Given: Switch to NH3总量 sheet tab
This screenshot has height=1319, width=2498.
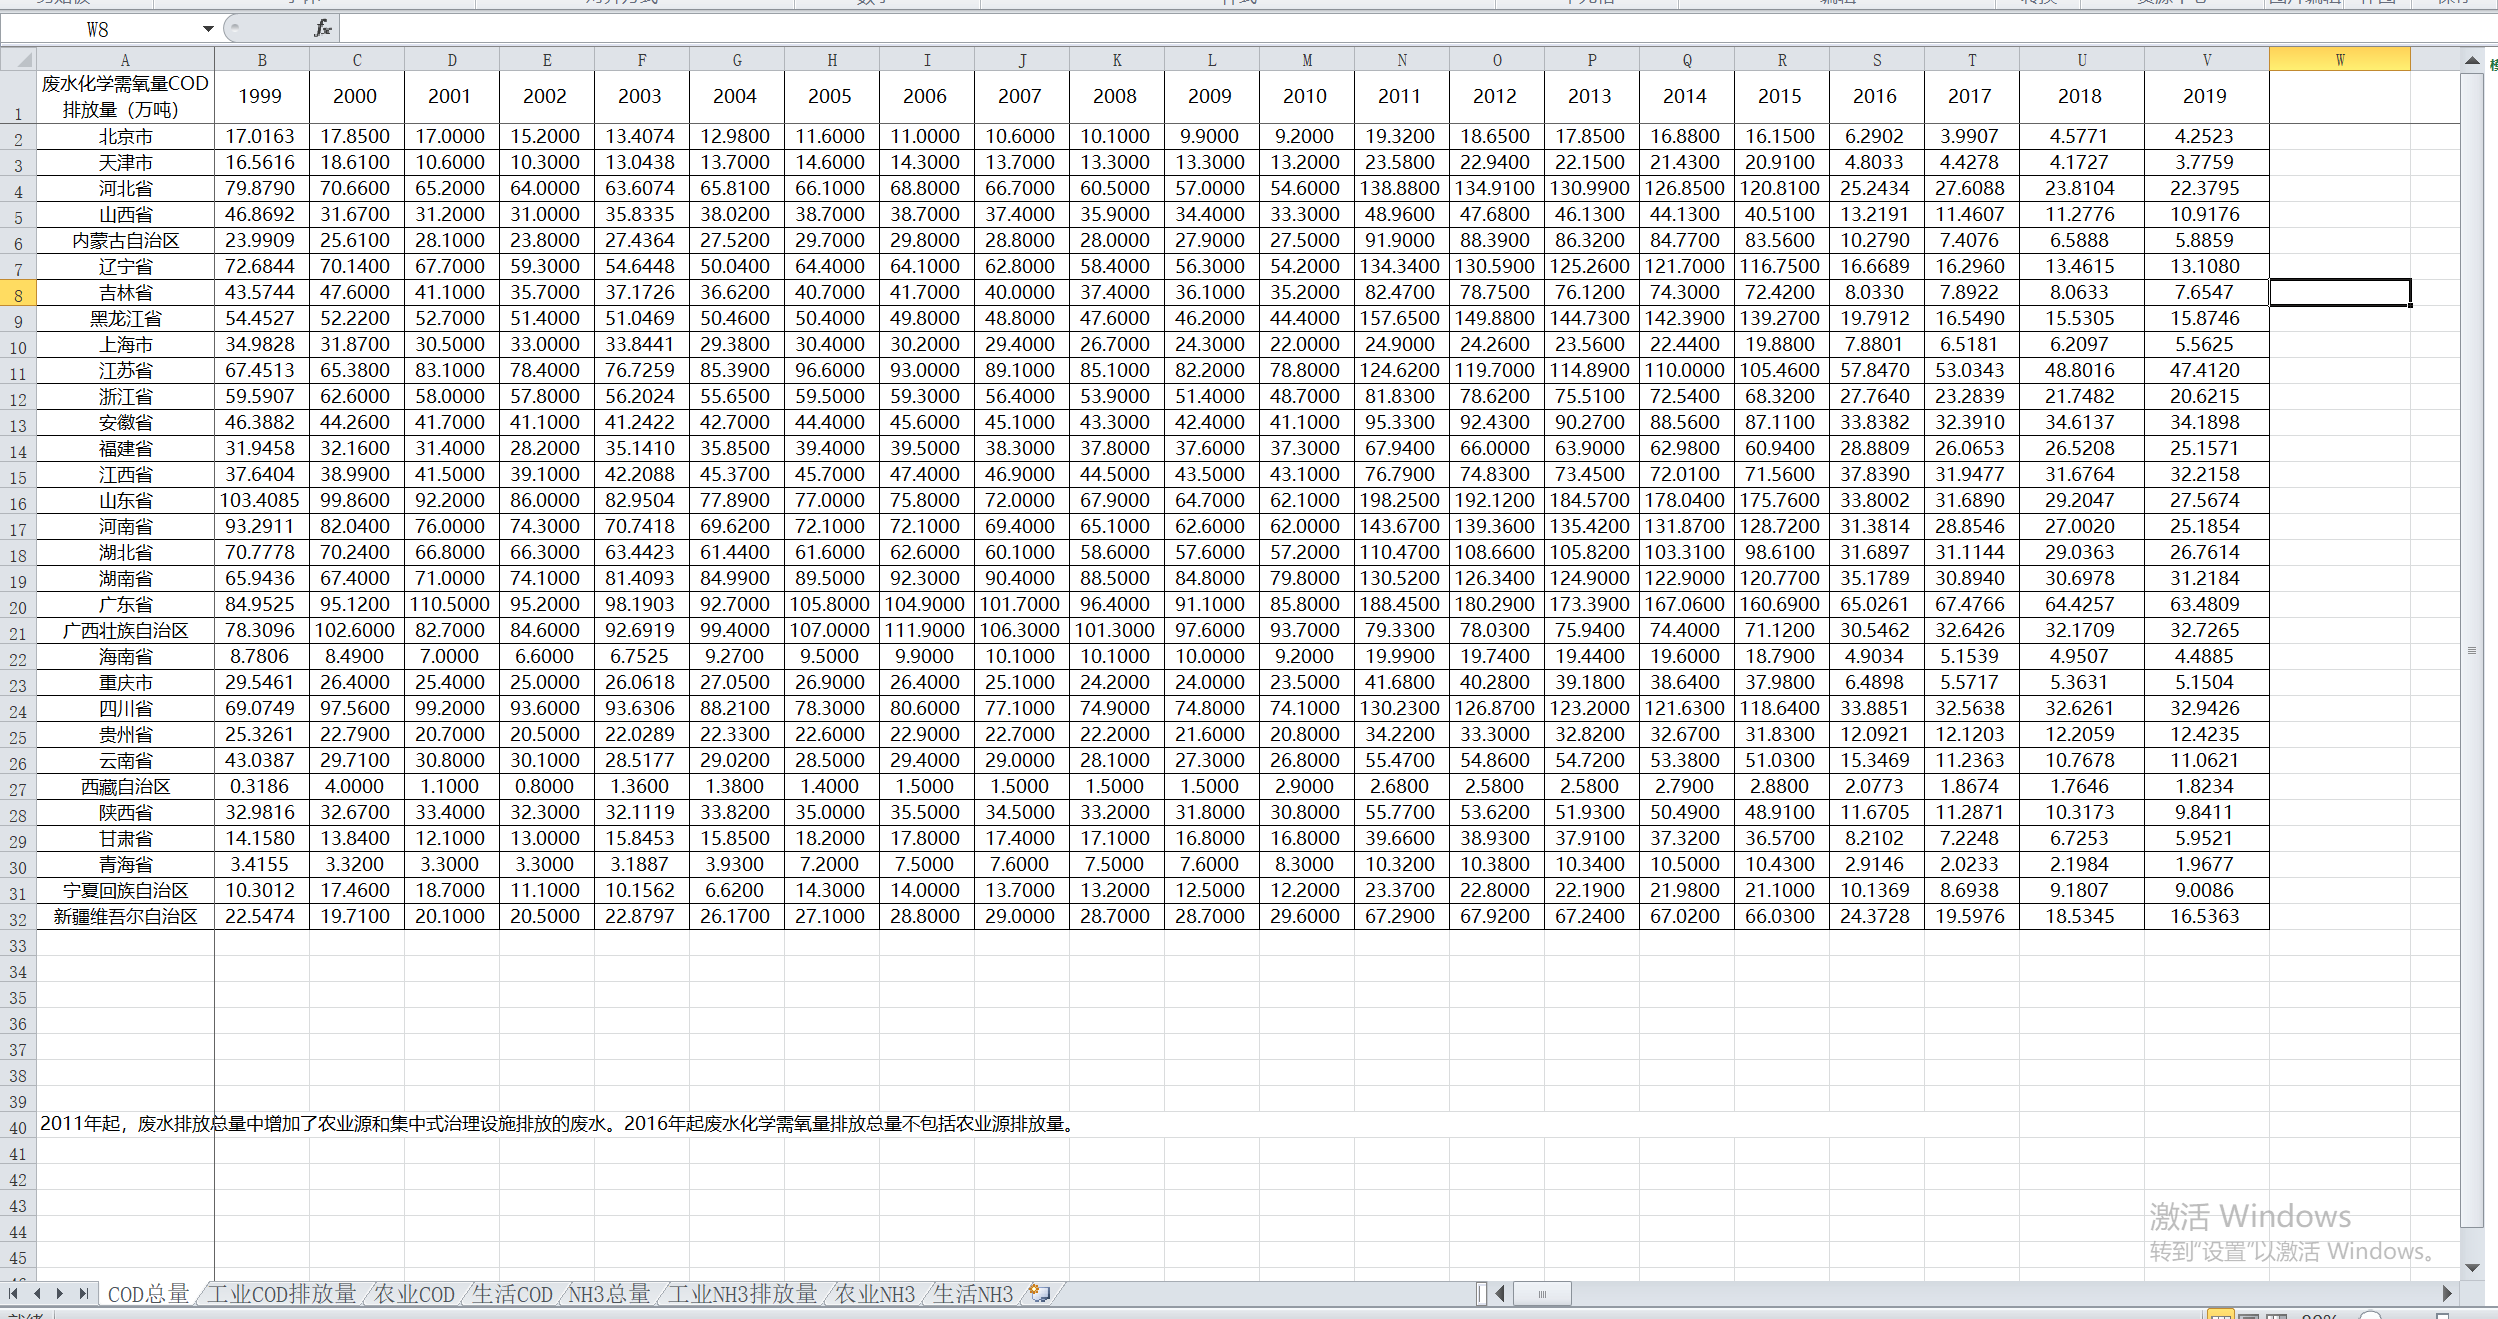Looking at the screenshot, I should point(608,1294).
